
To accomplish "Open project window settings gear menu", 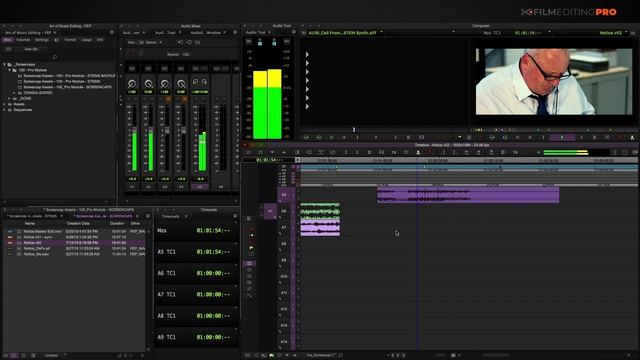I will click(x=111, y=33).
